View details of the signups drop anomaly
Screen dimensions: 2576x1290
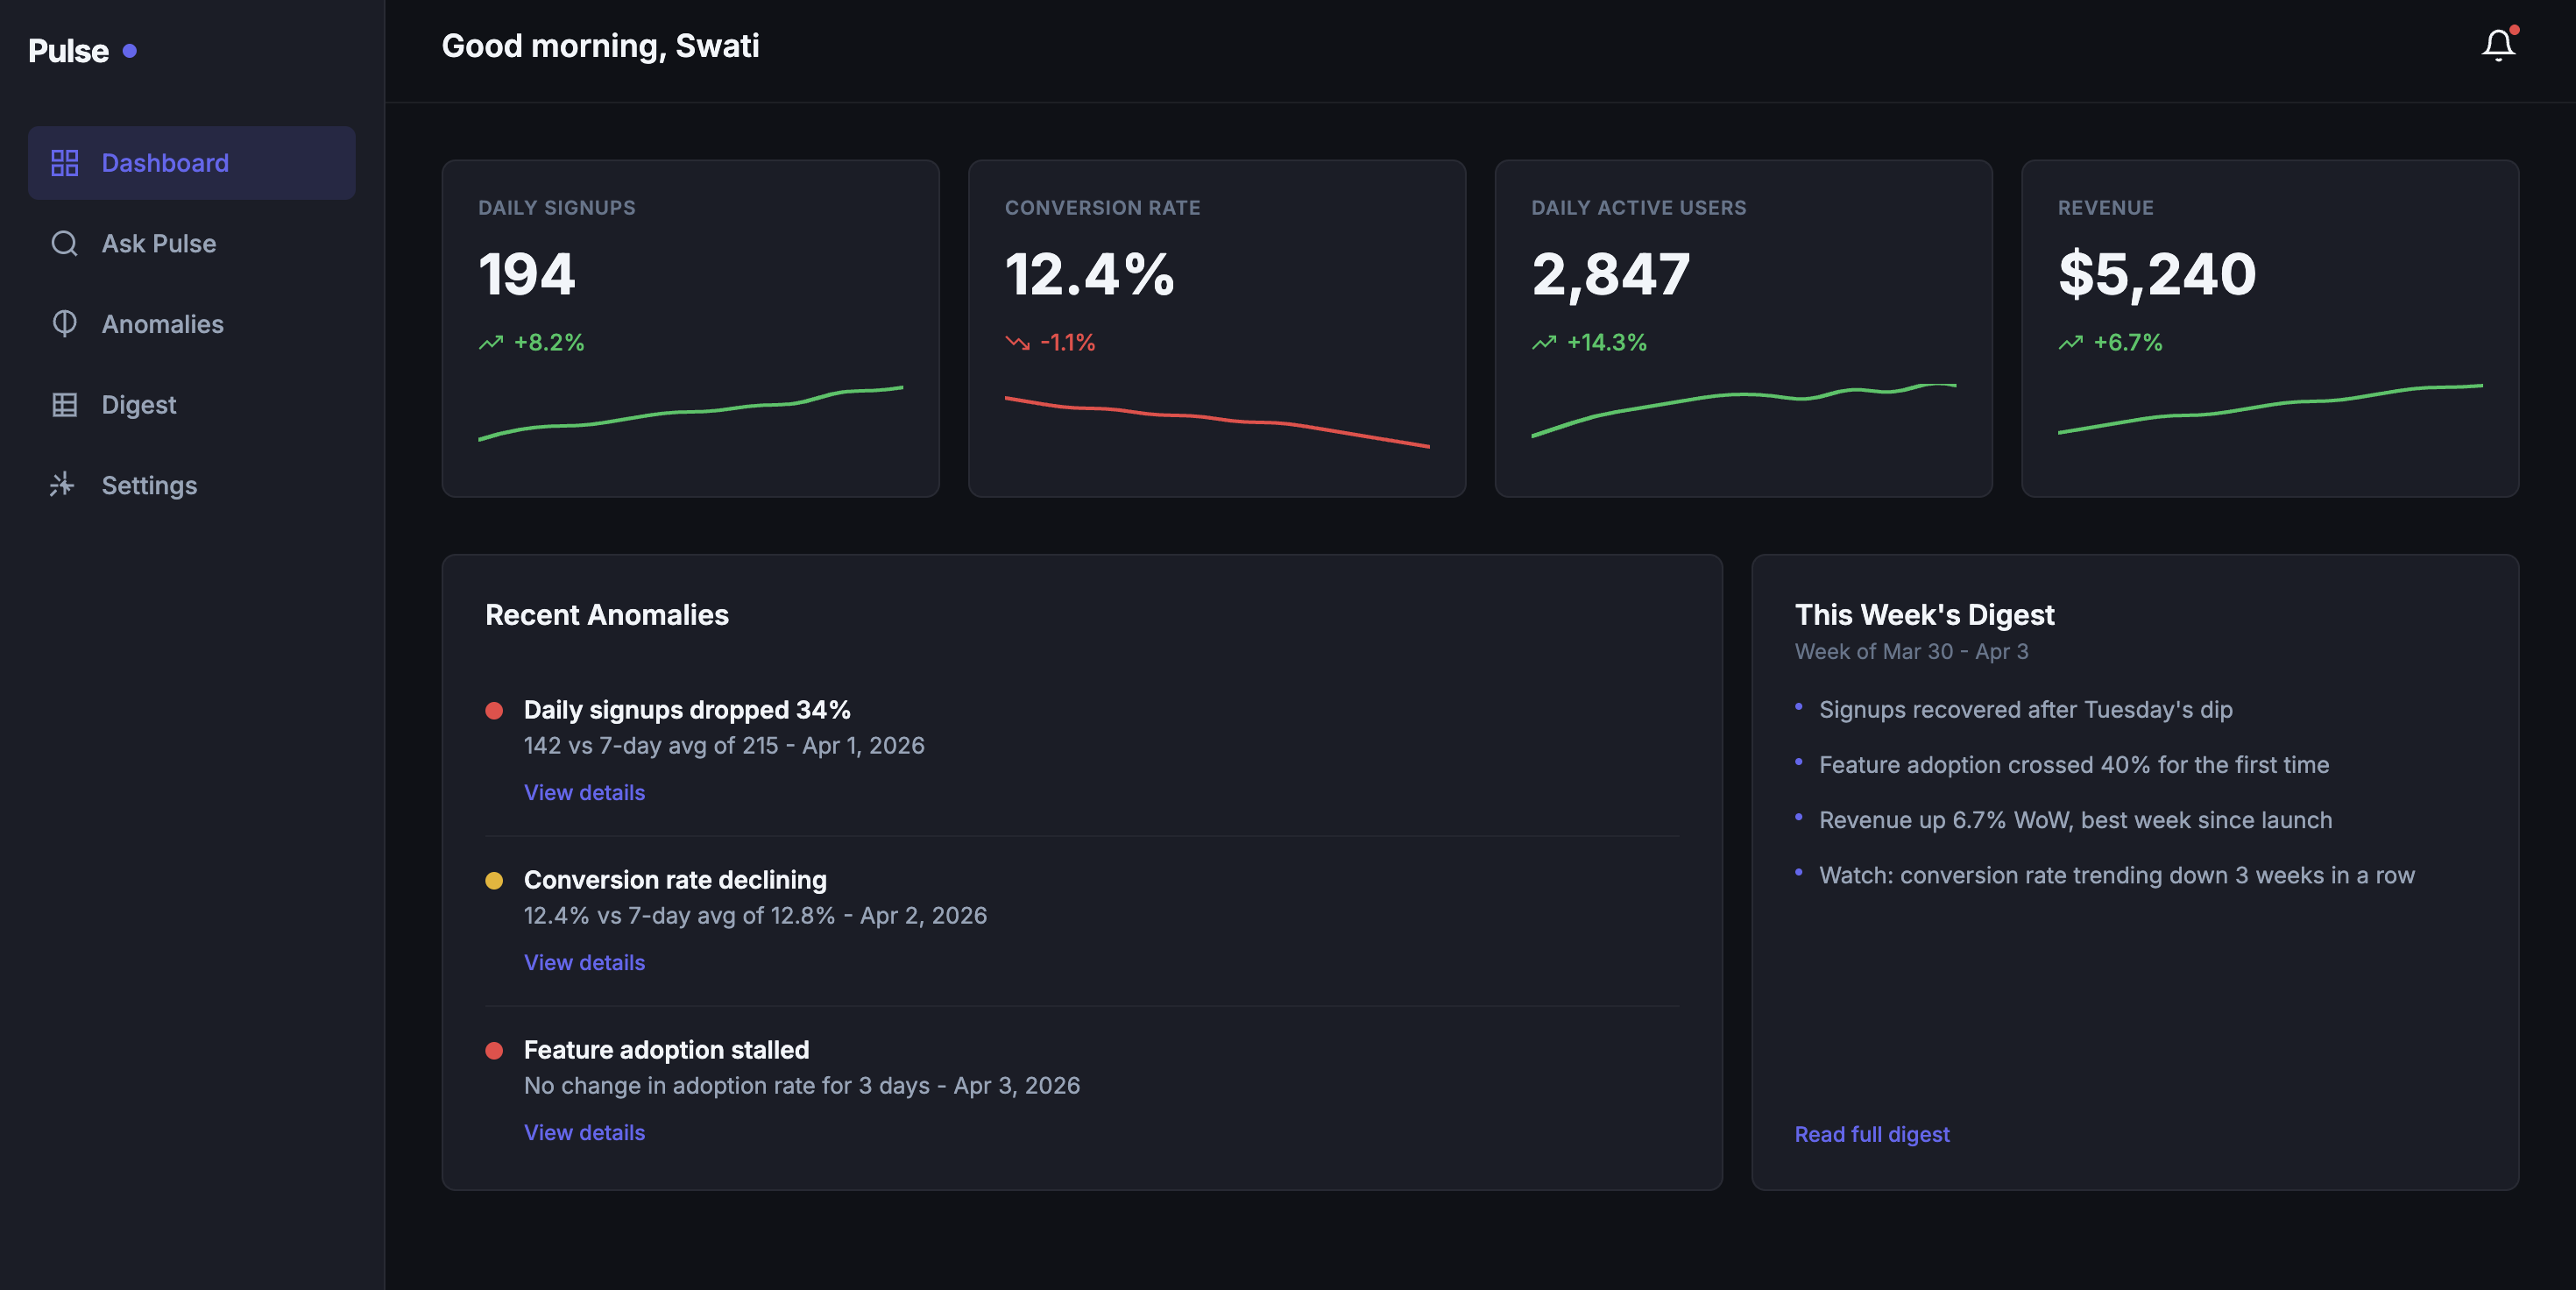click(x=584, y=792)
